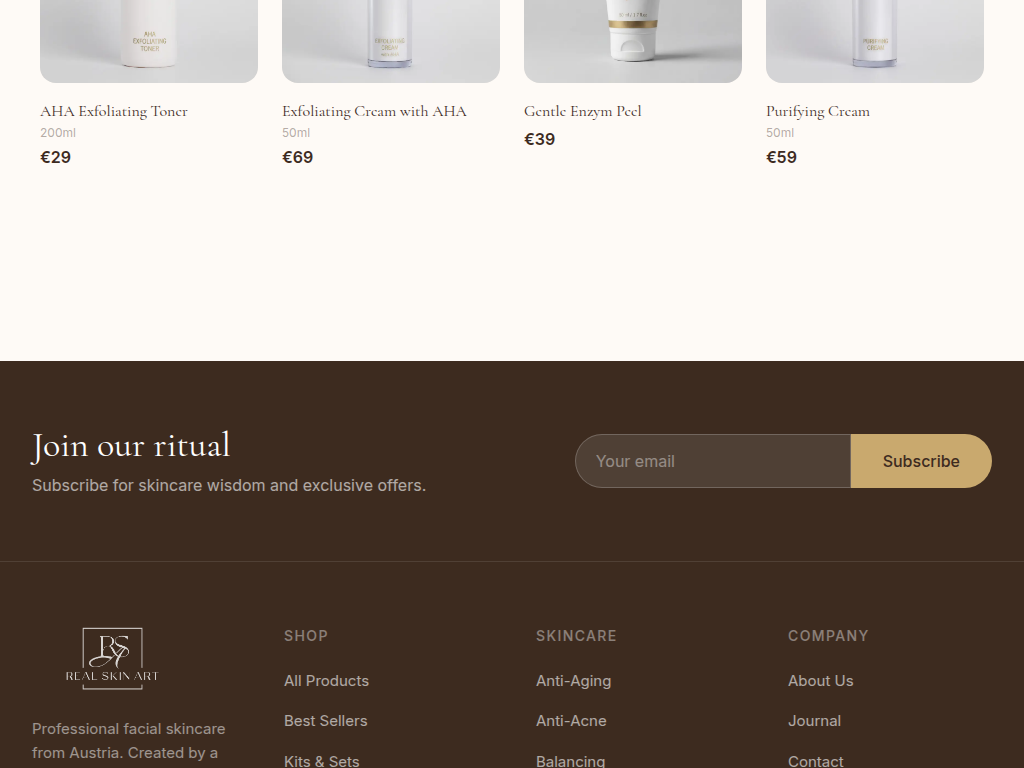Viewport: 1024px width, 768px height.
Task: Go to All Products in footer
Action: click(x=327, y=680)
